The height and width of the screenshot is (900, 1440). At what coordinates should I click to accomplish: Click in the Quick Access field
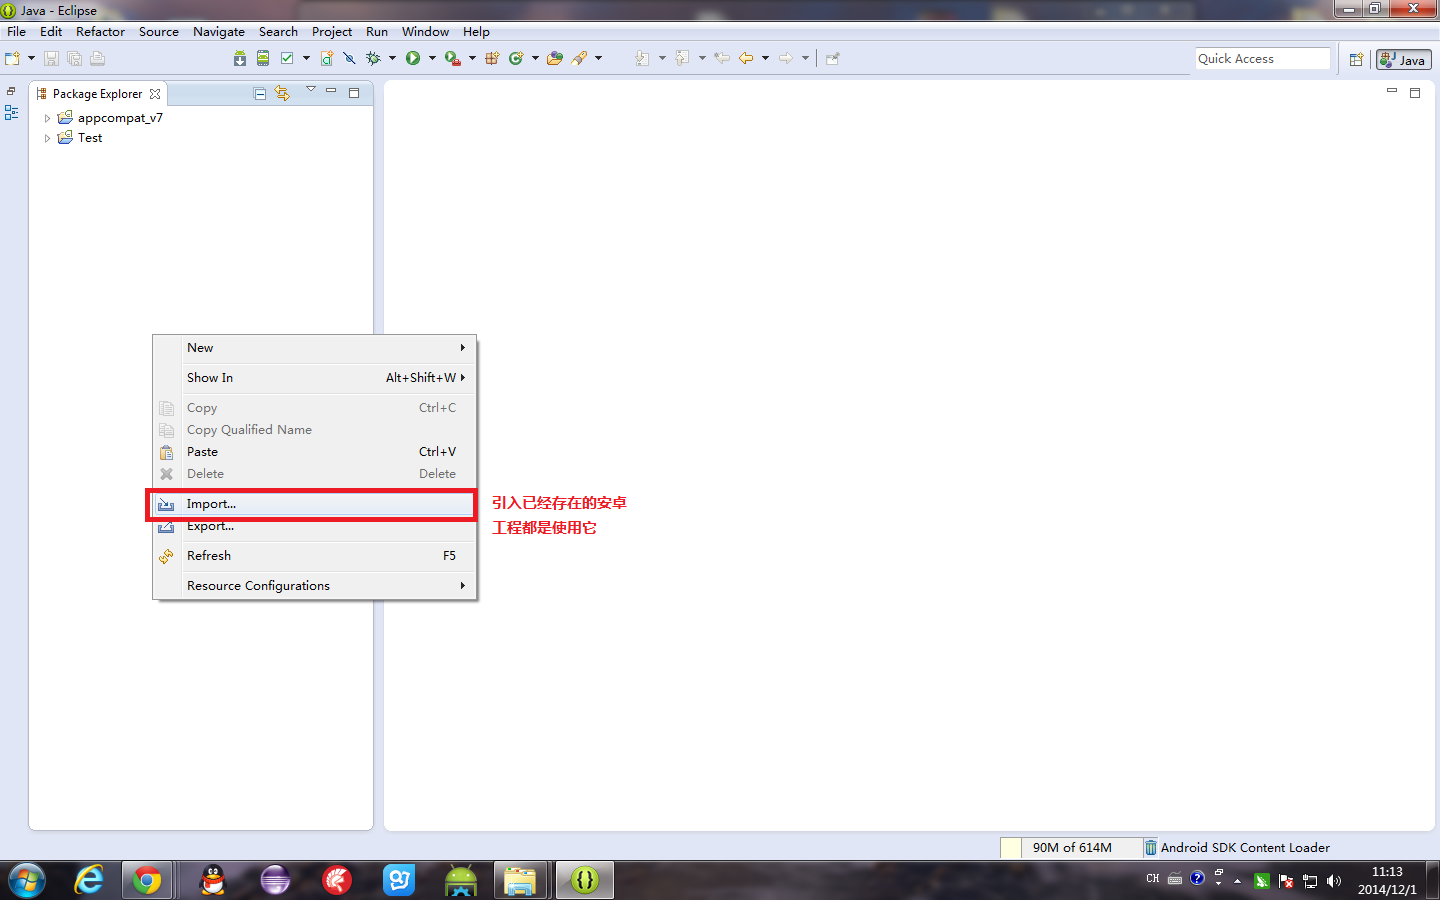pyautogui.click(x=1263, y=59)
